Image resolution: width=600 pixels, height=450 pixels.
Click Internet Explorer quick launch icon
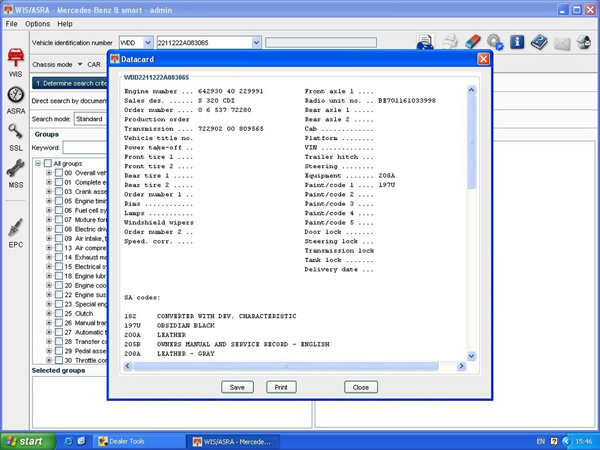(x=68, y=441)
